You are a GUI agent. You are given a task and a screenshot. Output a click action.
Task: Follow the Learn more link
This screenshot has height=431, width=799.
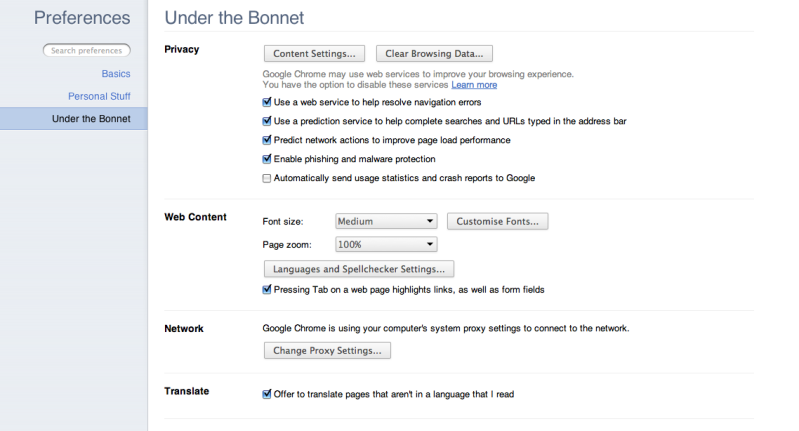coord(474,85)
